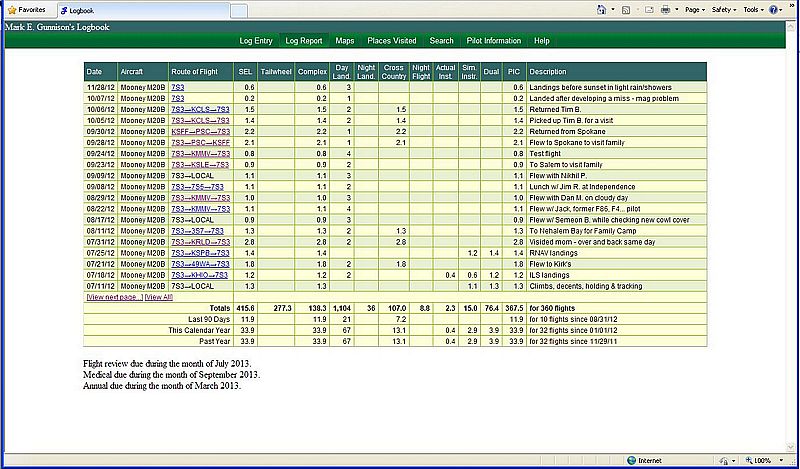Click the Last 90 Days row label
Viewport: 800px width, 469px height.
coord(208,319)
